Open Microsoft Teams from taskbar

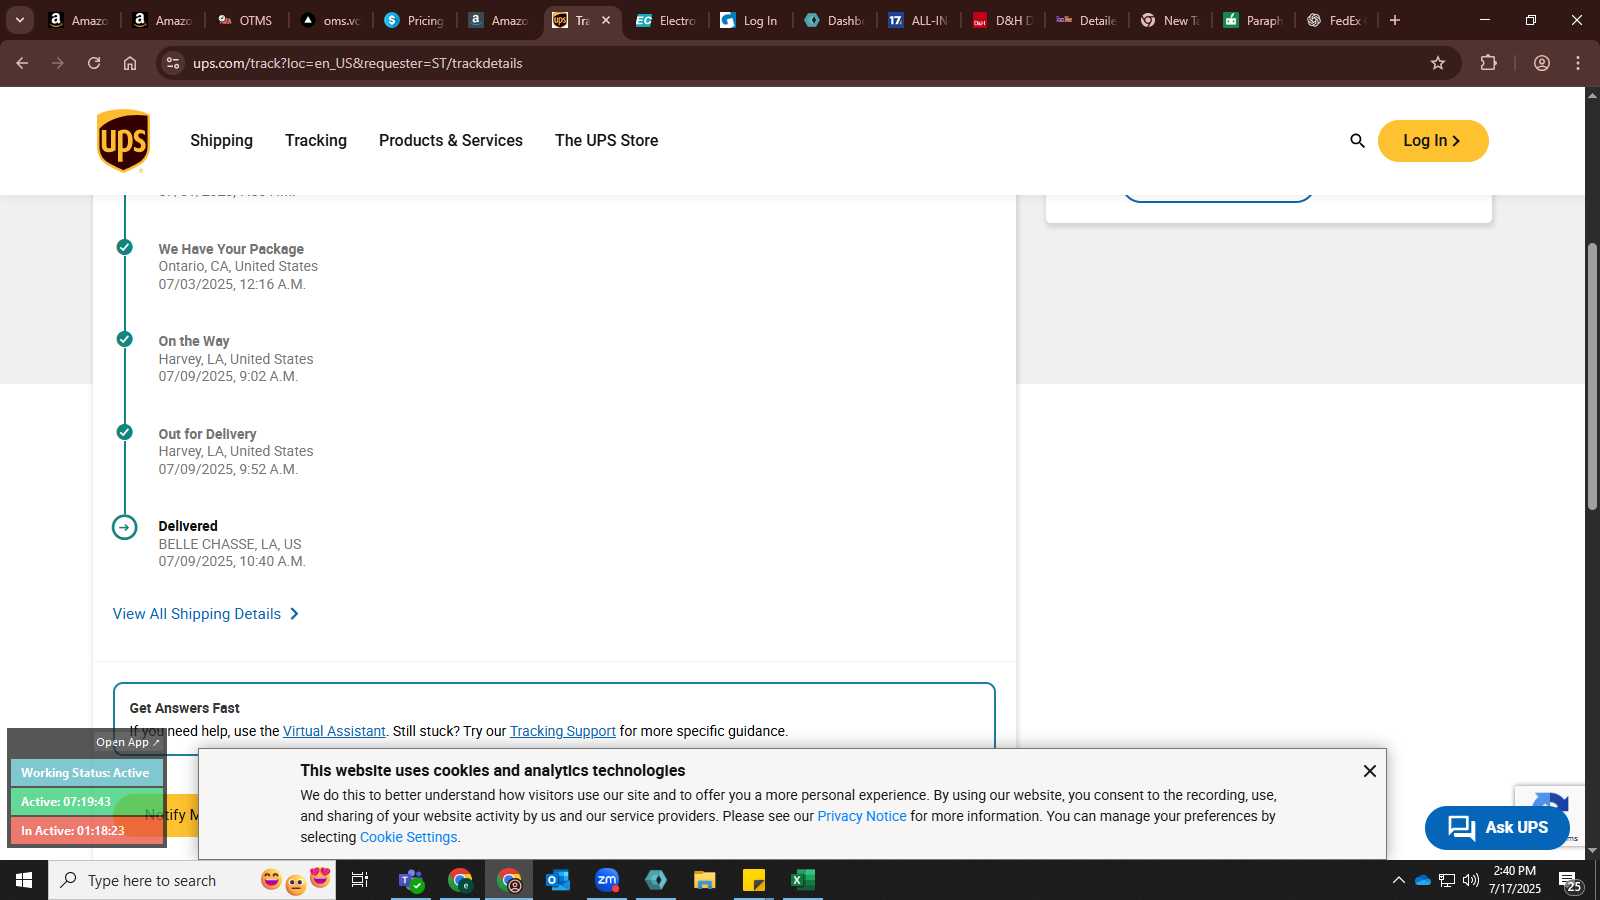tap(410, 880)
